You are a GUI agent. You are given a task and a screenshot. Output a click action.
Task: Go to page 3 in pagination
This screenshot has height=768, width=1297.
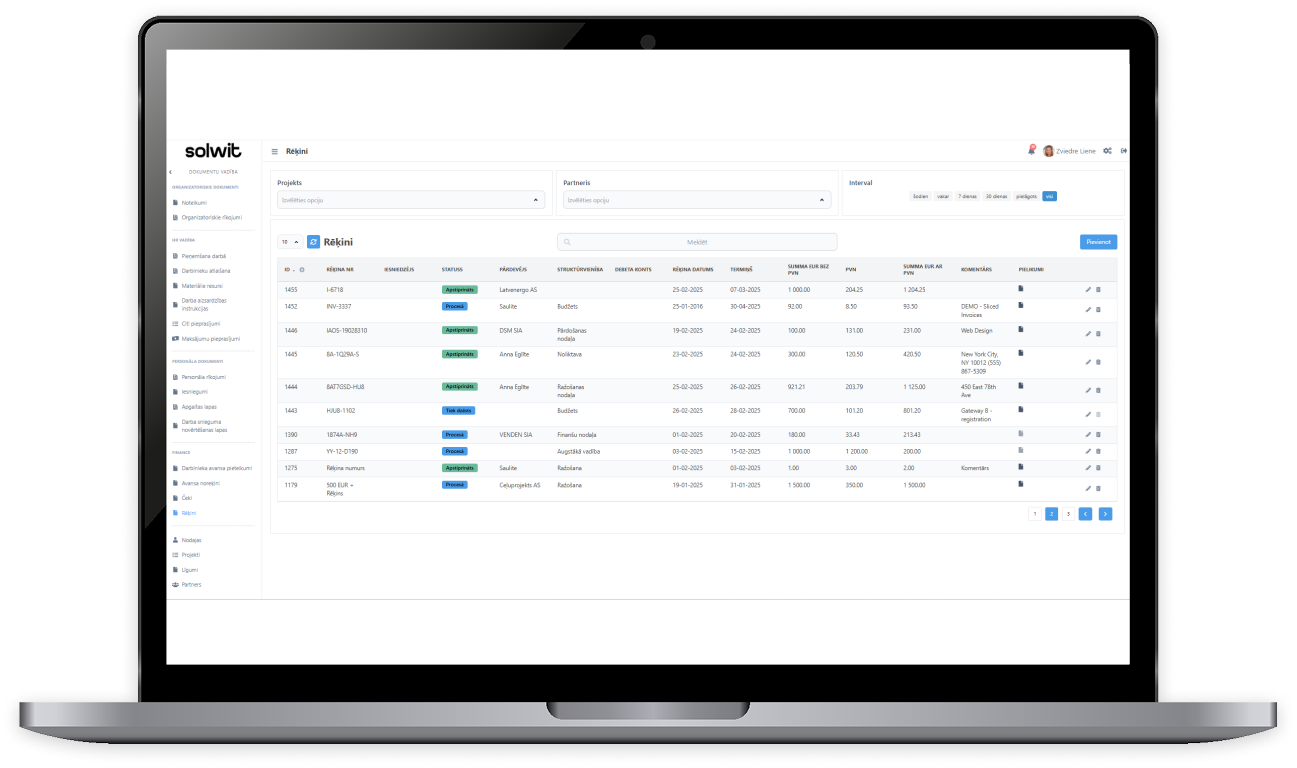pyautogui.click(x=1068, y=514)
